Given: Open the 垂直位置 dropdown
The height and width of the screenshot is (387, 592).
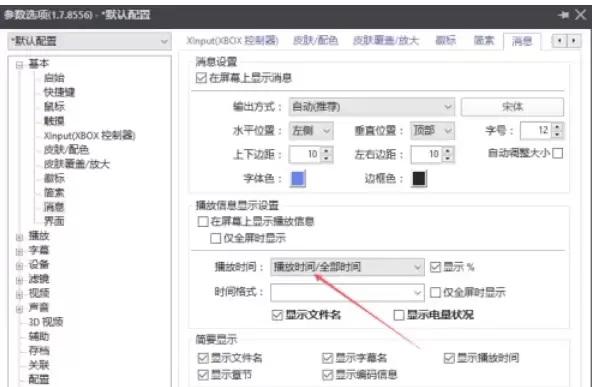Looking at the screenshot, I should pos(432,131).
